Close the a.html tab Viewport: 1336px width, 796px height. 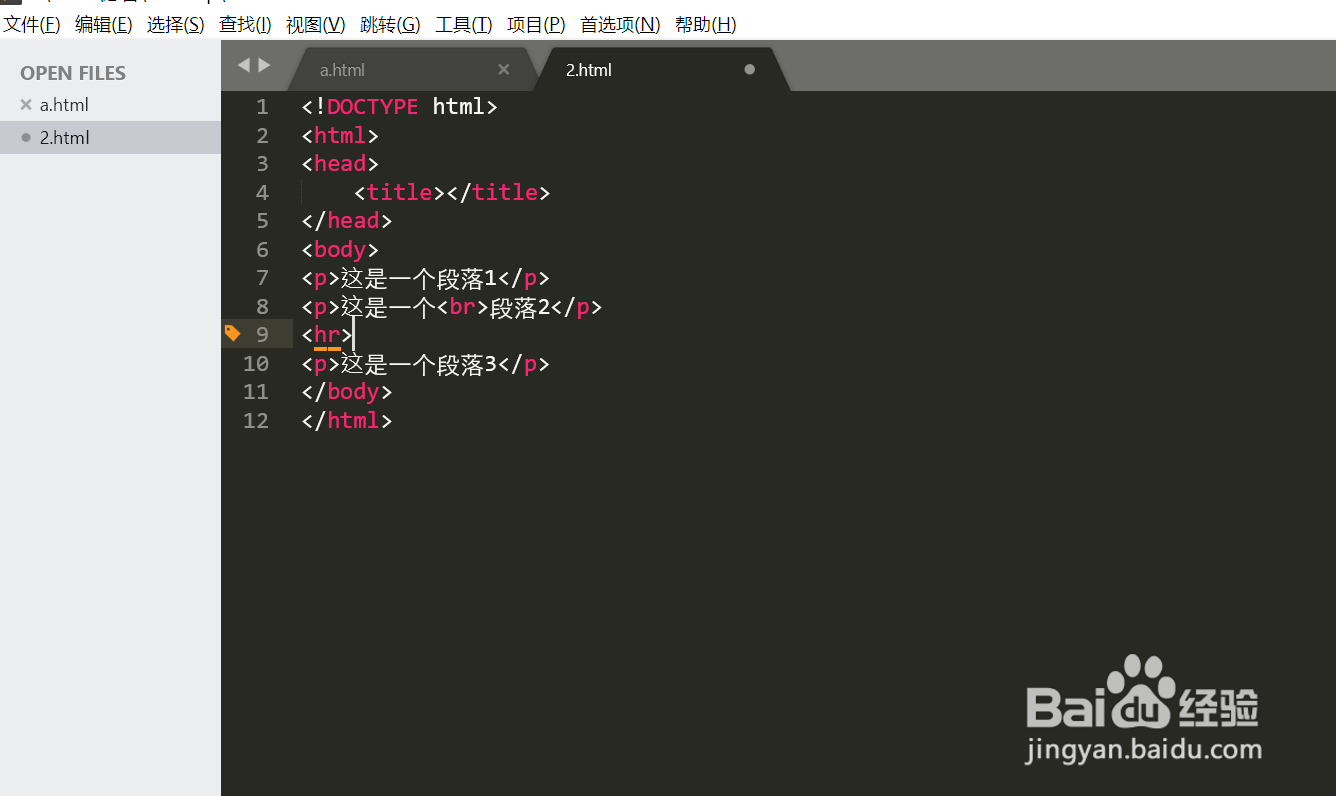(504, 69)
